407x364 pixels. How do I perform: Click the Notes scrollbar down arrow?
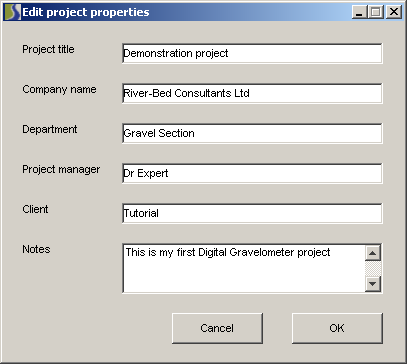(373, 284)
